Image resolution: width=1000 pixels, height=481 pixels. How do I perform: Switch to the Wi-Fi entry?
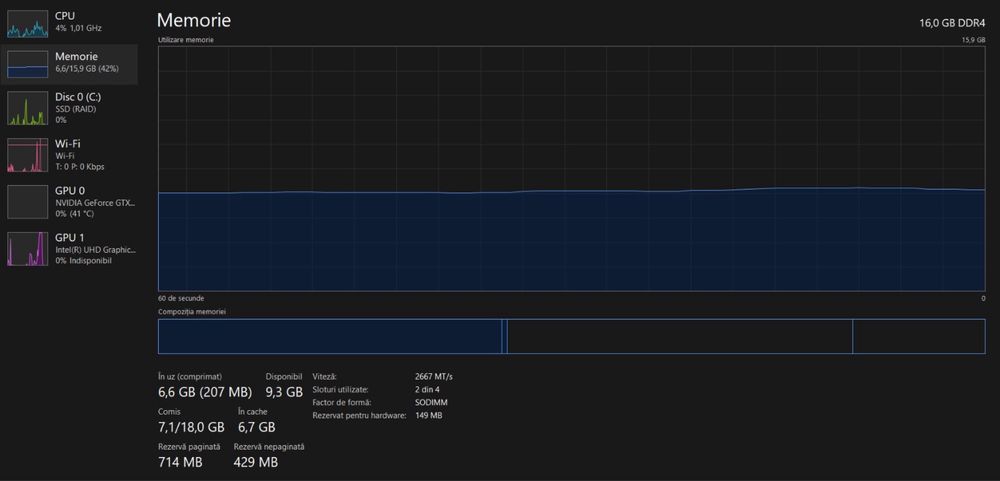point(69,155)
